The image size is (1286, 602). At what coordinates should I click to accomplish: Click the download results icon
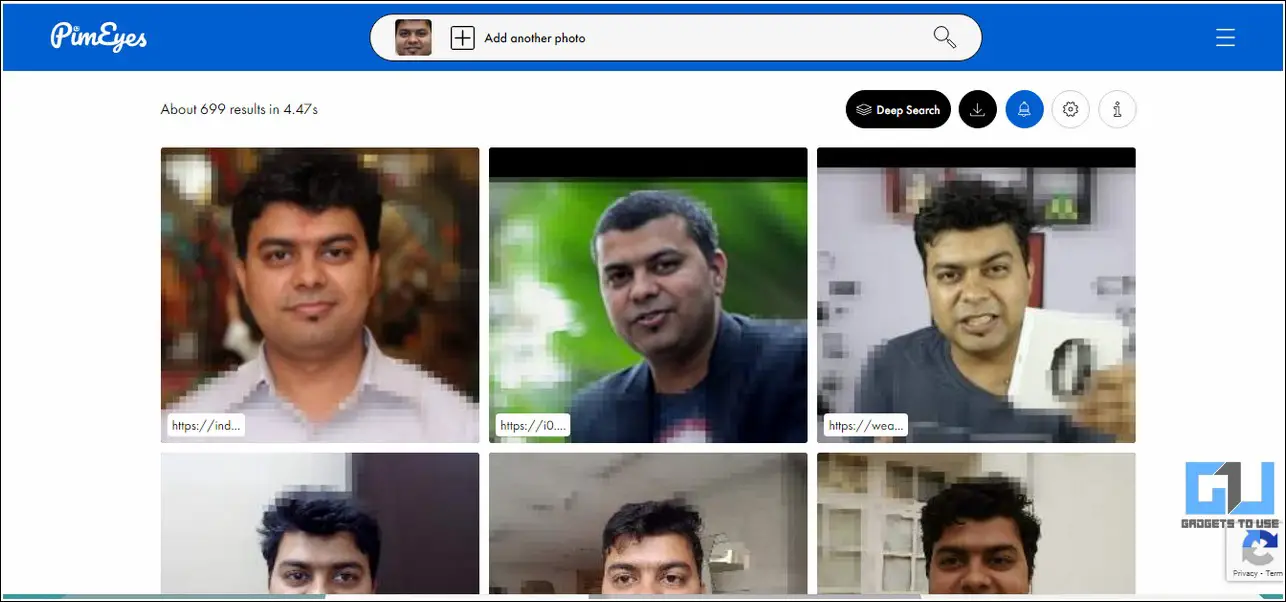tap(978, 110)
